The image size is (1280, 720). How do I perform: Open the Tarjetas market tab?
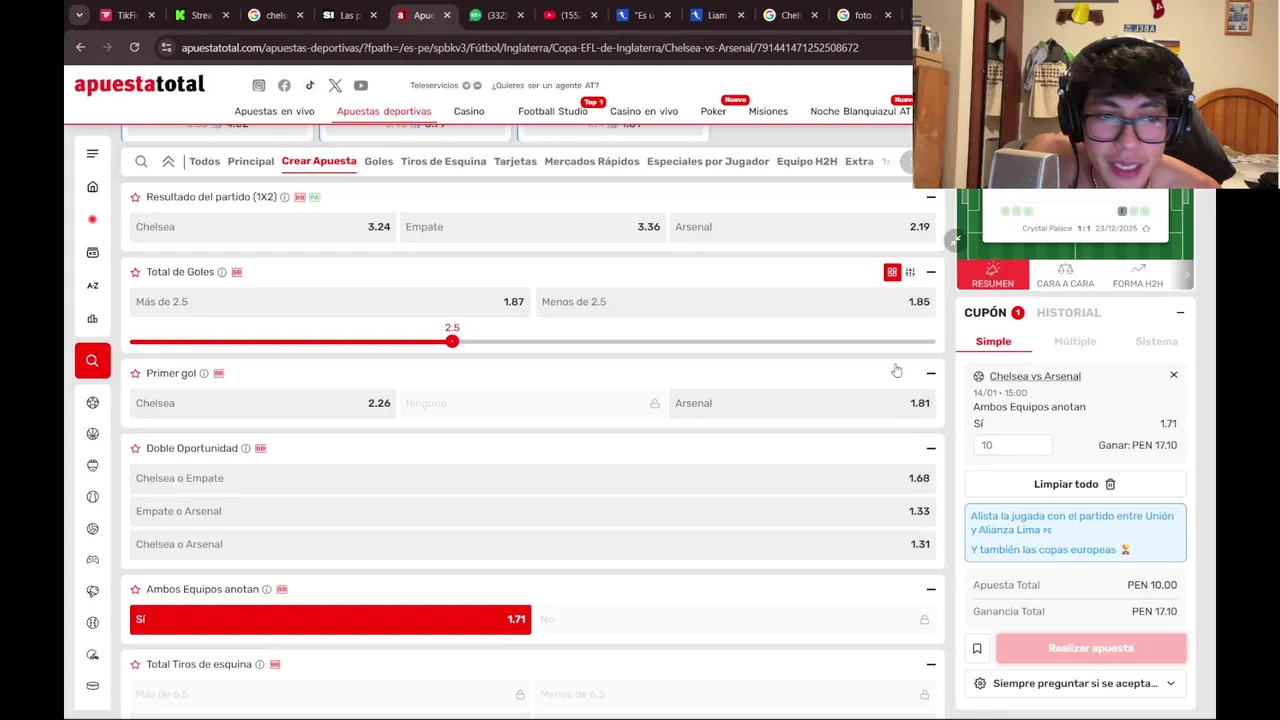pyautogui.click(x=515, y=161)
